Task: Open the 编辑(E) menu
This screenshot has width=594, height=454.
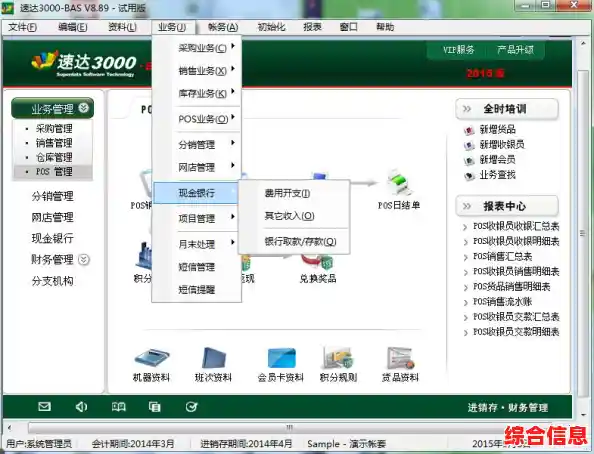Action: (73, 27)
